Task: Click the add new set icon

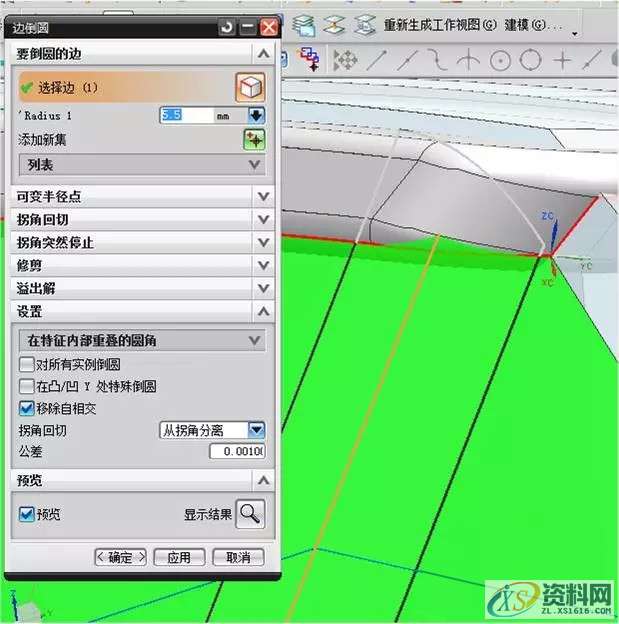Action: pyautogui.click(x=254, y=140)
